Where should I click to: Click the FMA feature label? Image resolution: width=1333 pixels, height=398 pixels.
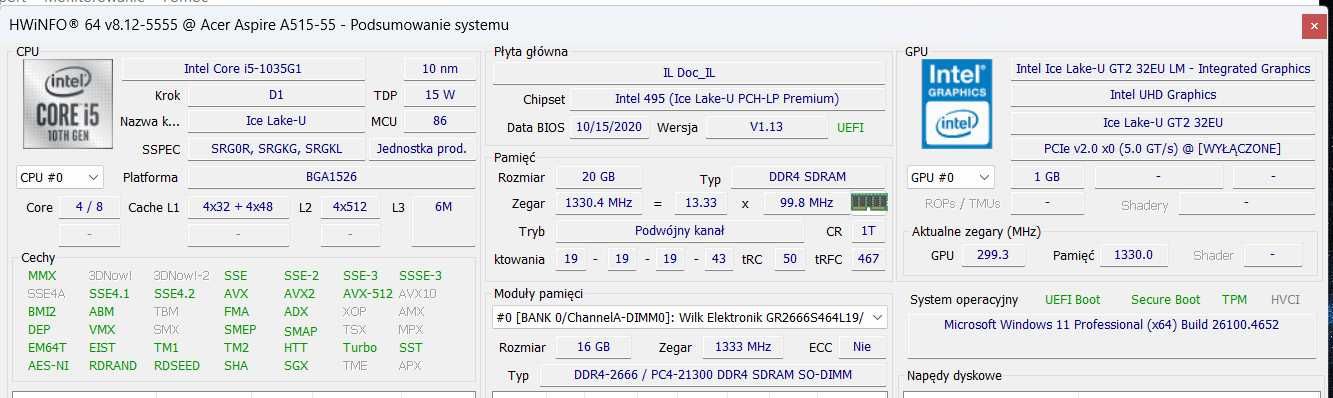click(x=237, y=312)
